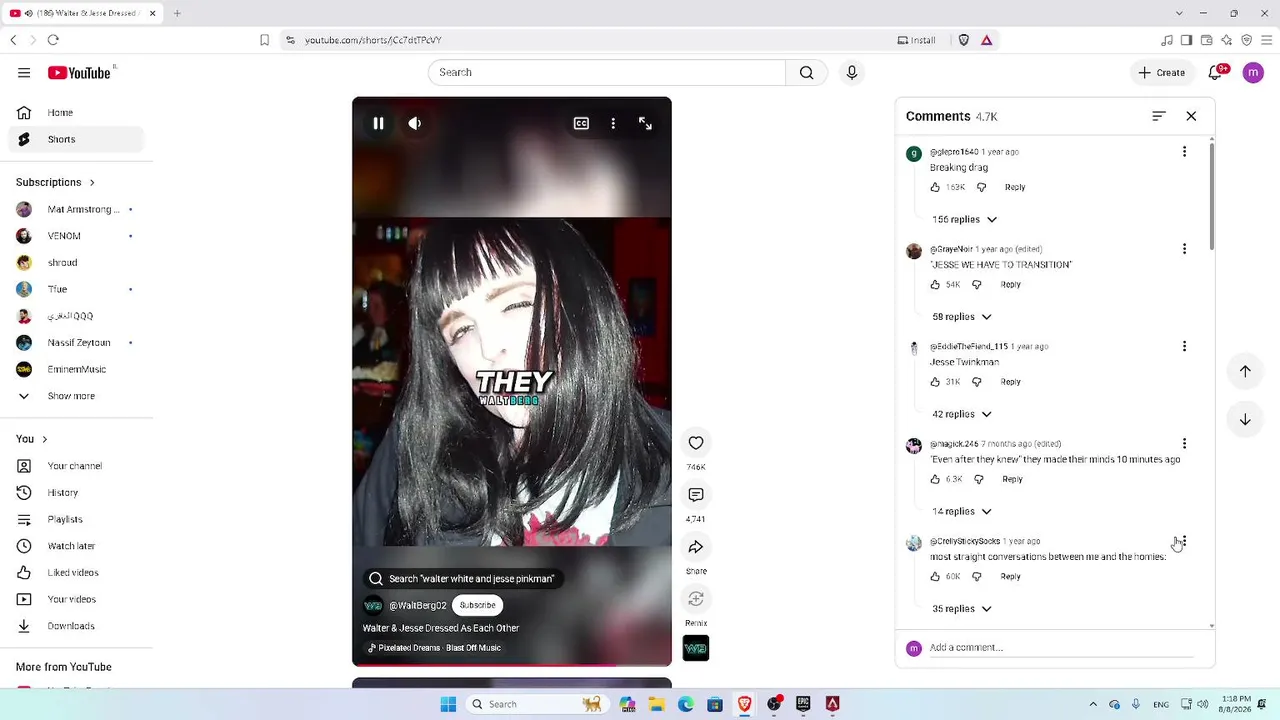Open the You section heading
1280x720 pixels.
pyautogui.click(x=32, y=439)
